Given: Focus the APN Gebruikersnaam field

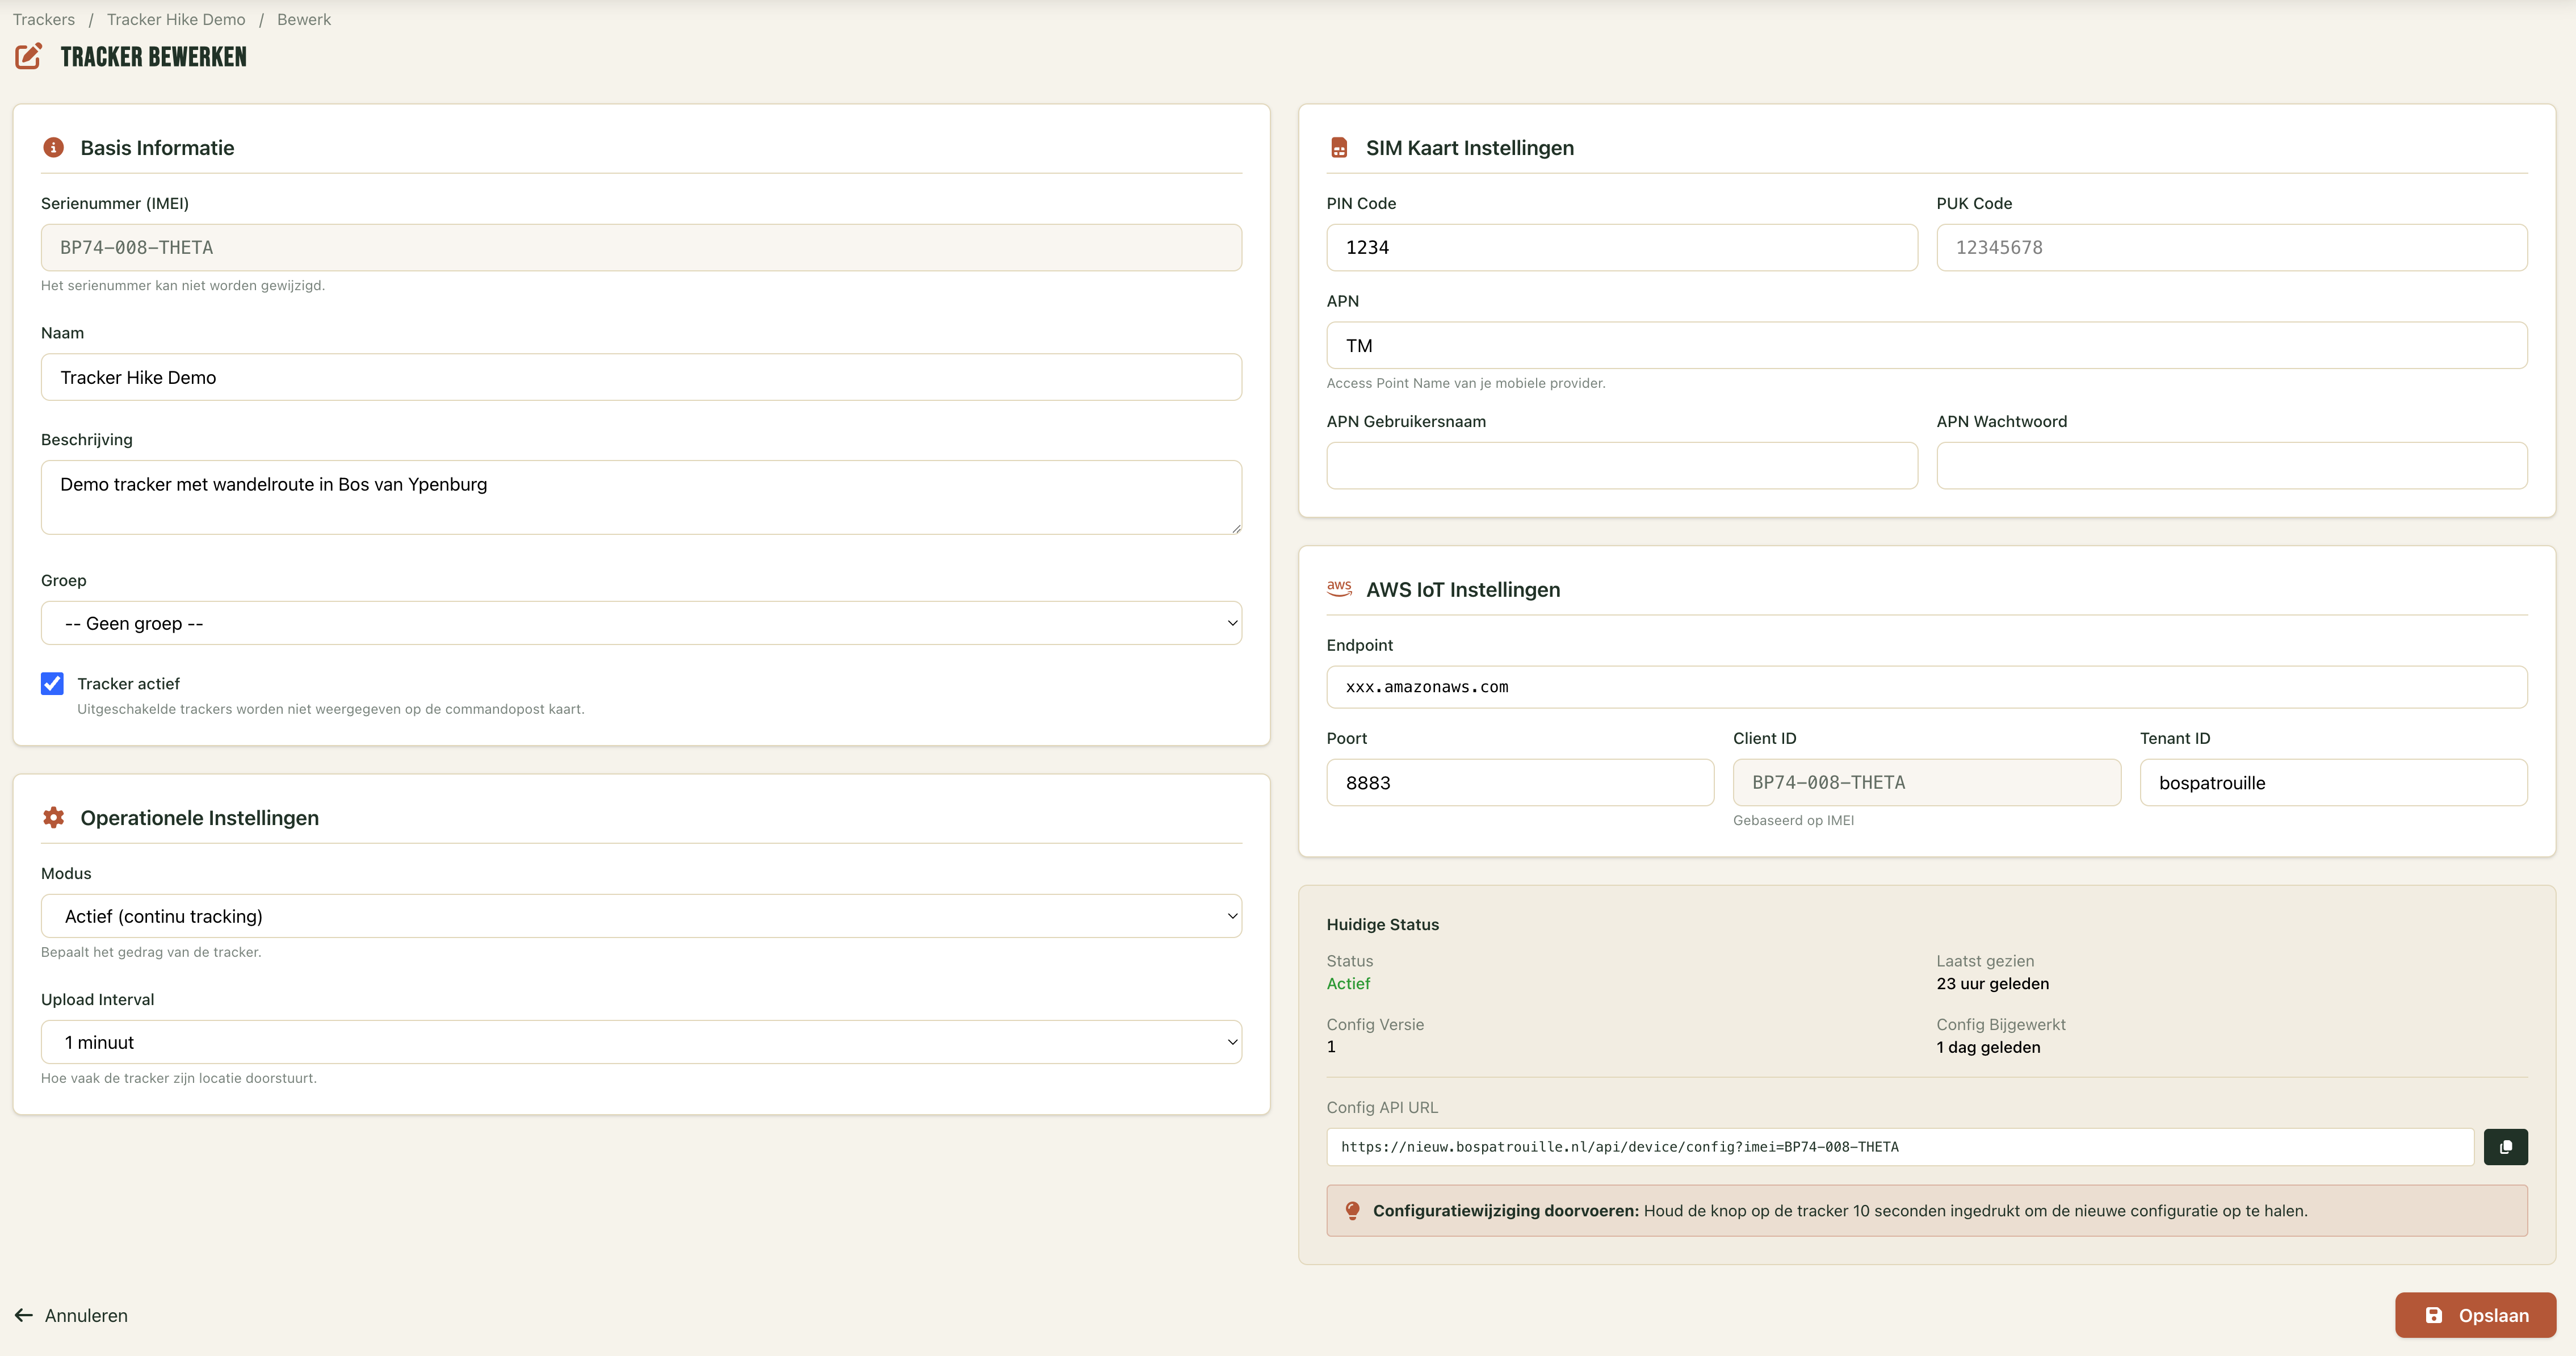Looking at the screenshot, I should tap(1621, 465).
